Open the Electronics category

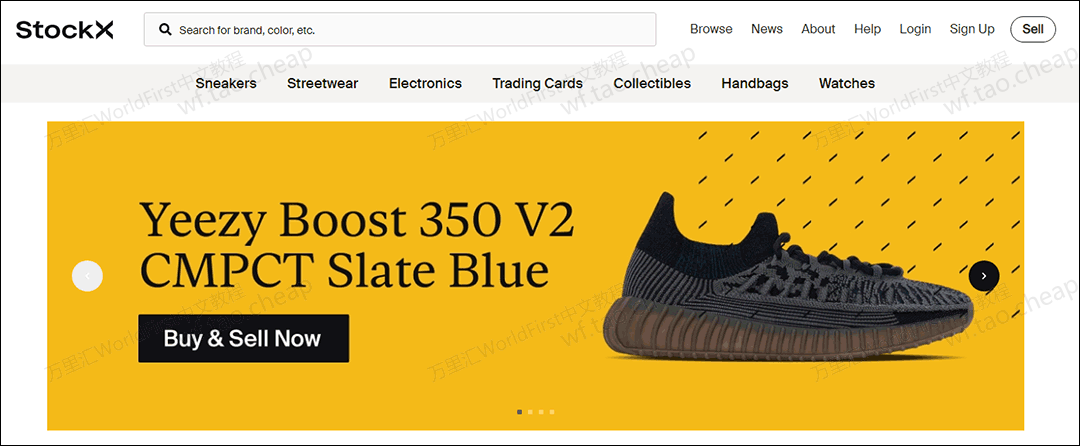(x=425, y=83)
